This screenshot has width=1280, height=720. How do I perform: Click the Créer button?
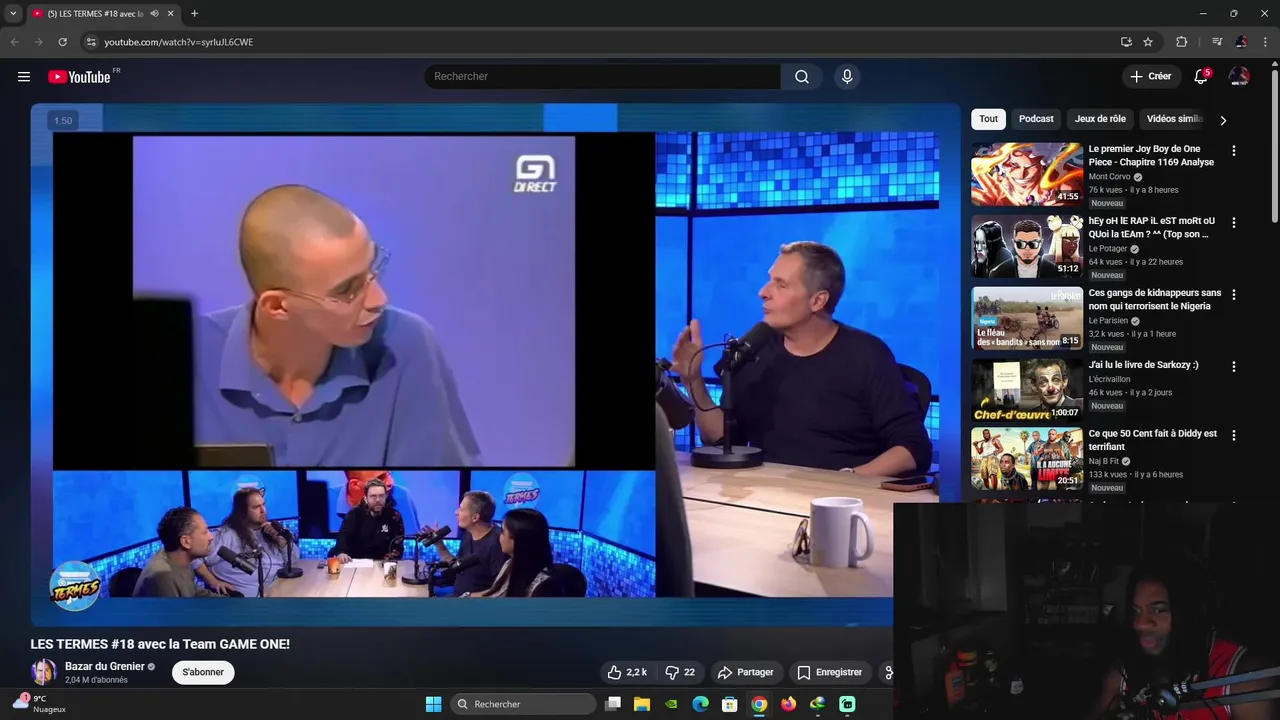tap(1150, 77)
